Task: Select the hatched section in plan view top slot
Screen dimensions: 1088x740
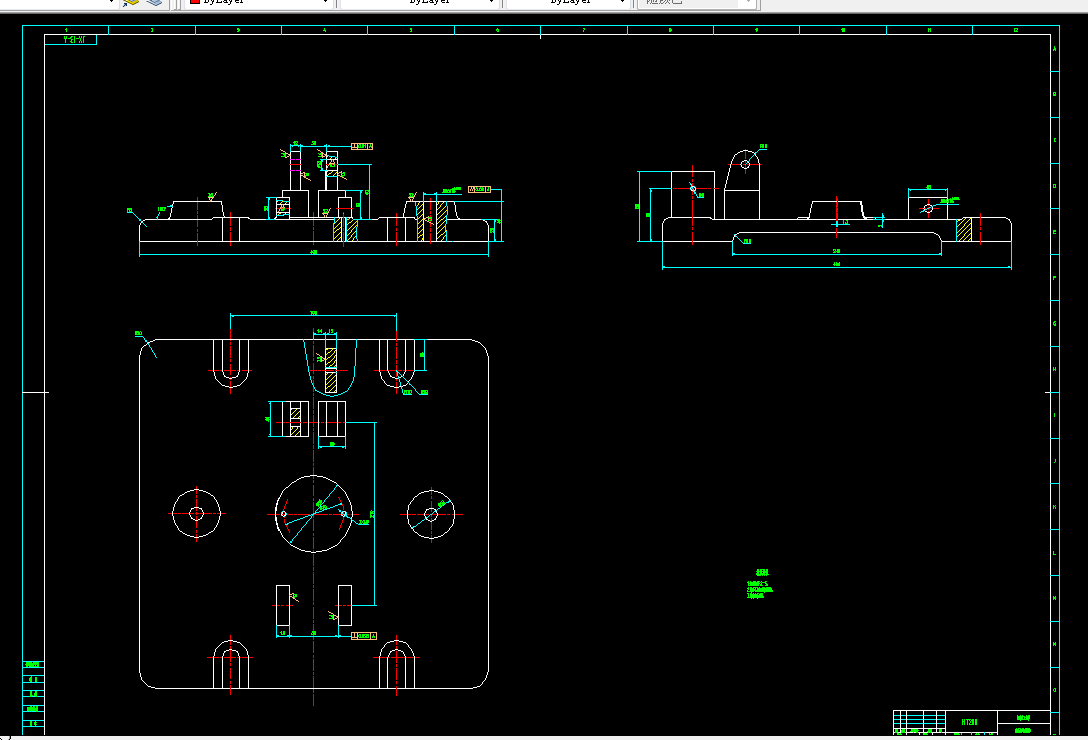Action: coord(331,371)
